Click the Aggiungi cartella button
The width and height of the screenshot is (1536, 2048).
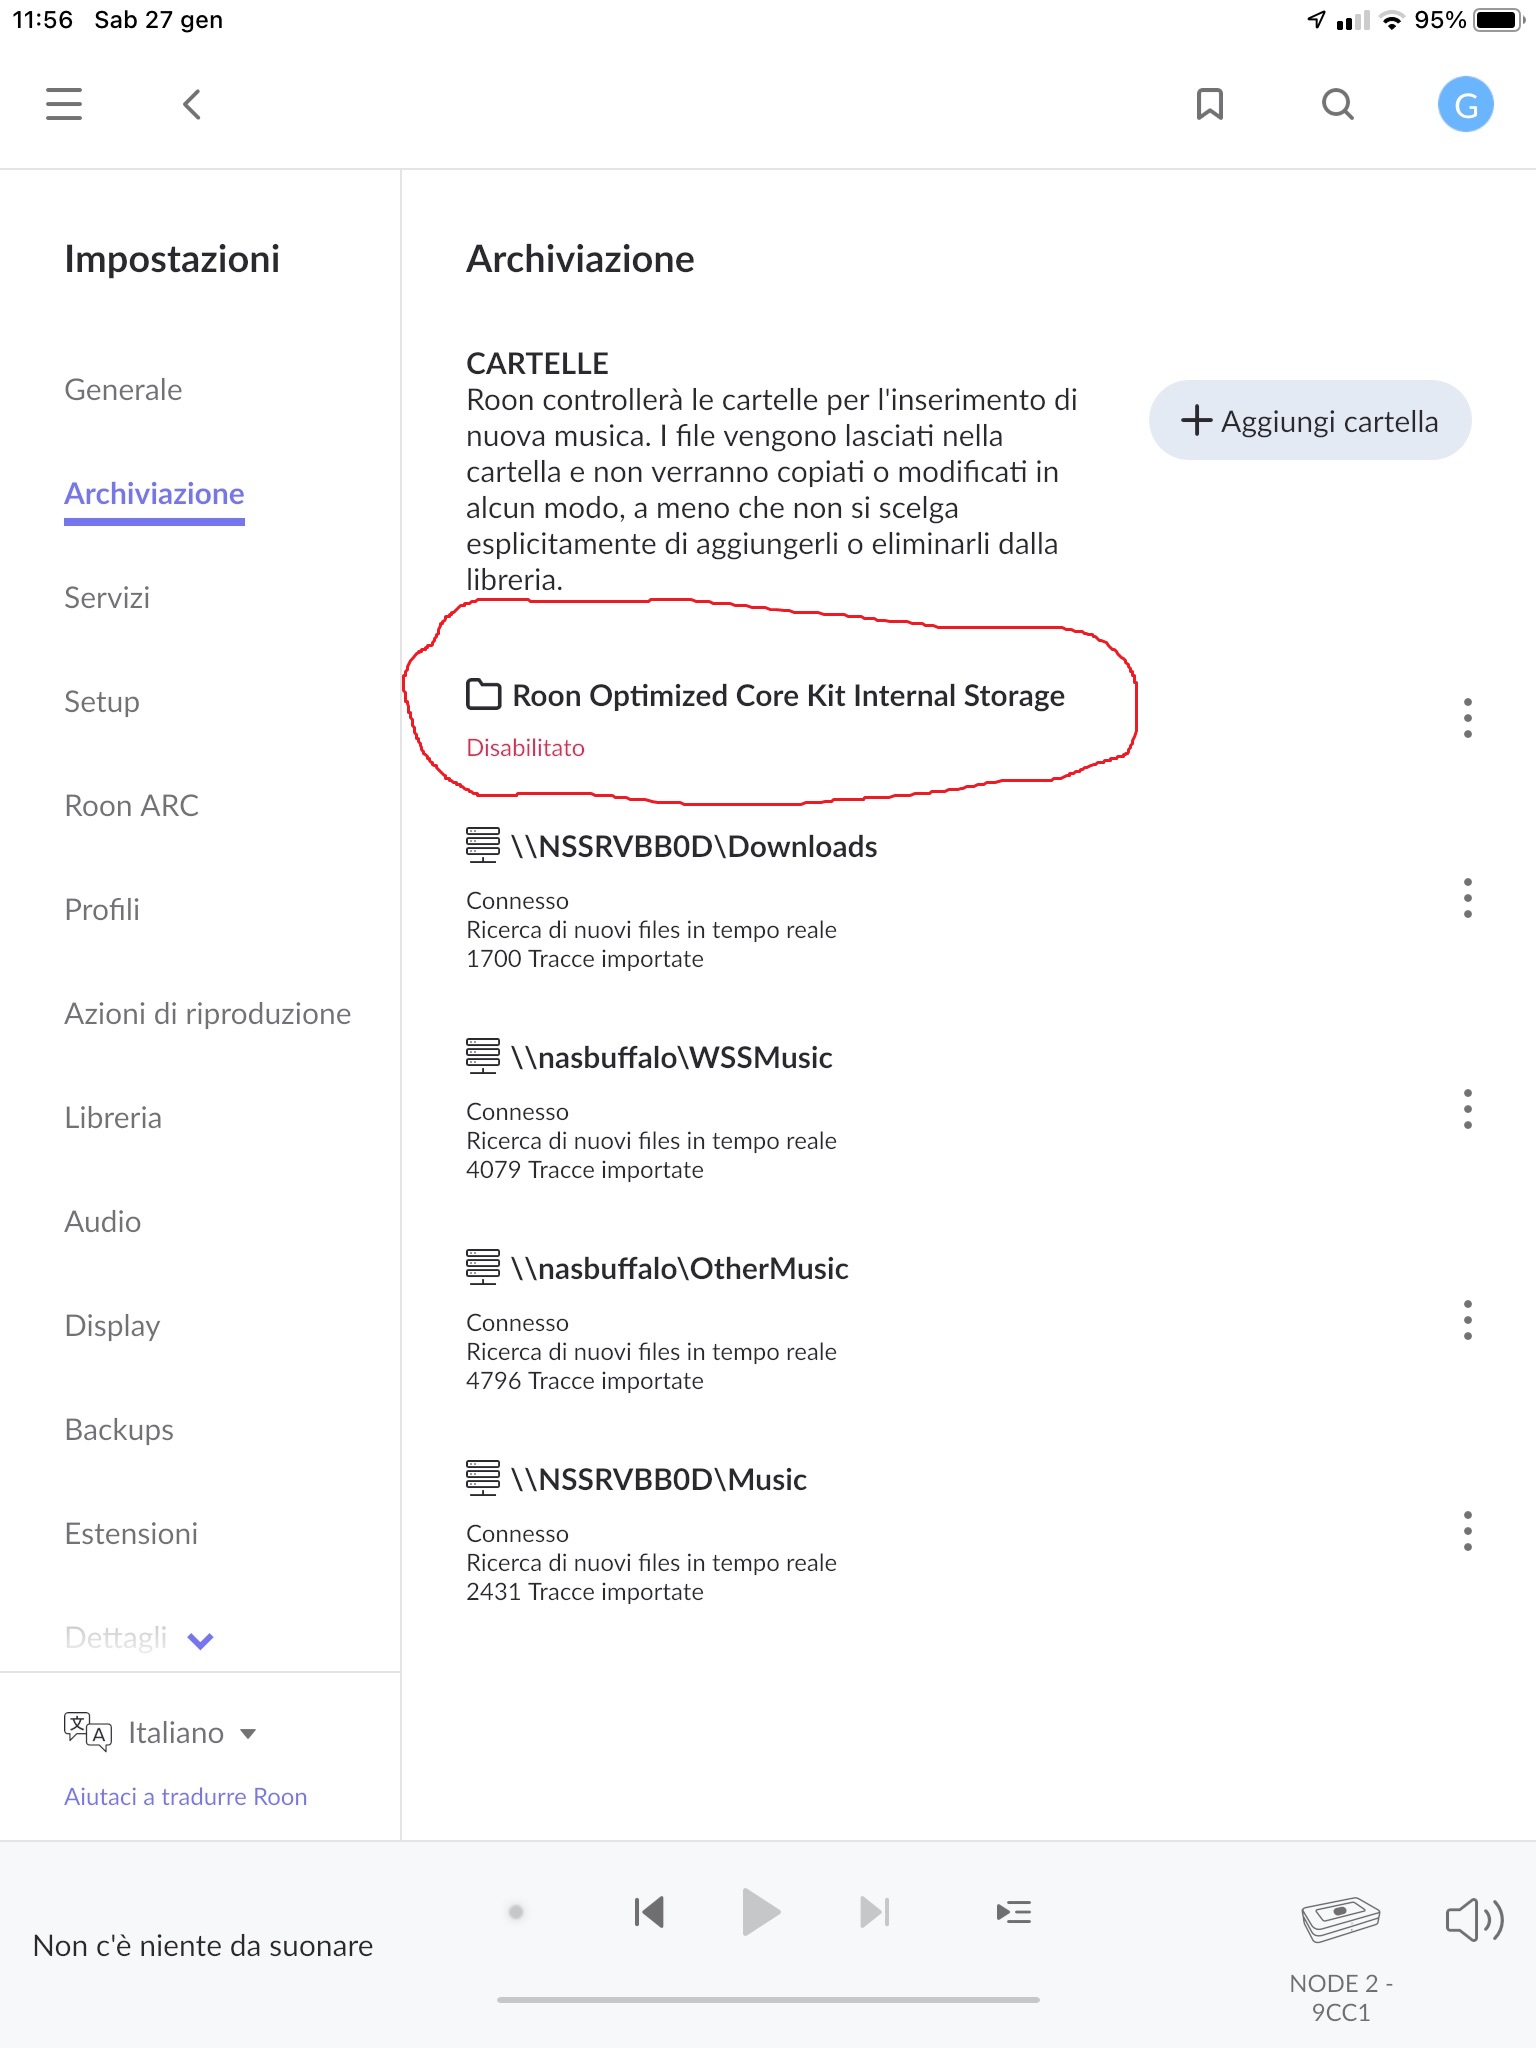click(1310, 421)
